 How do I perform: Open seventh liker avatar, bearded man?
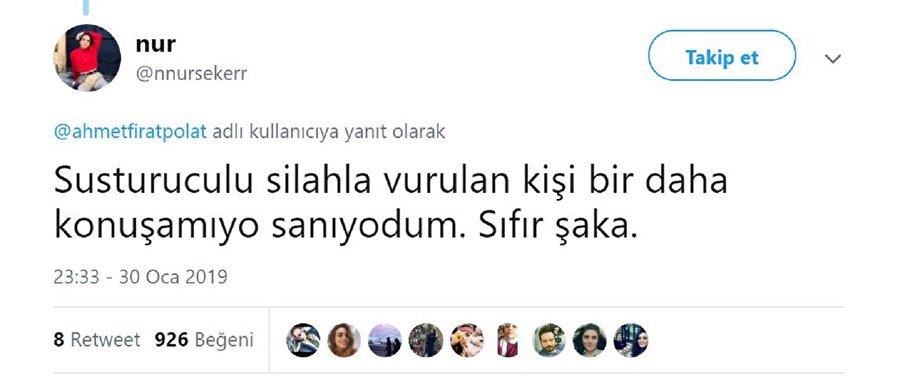pyautogui.click(x=549, y=340)
